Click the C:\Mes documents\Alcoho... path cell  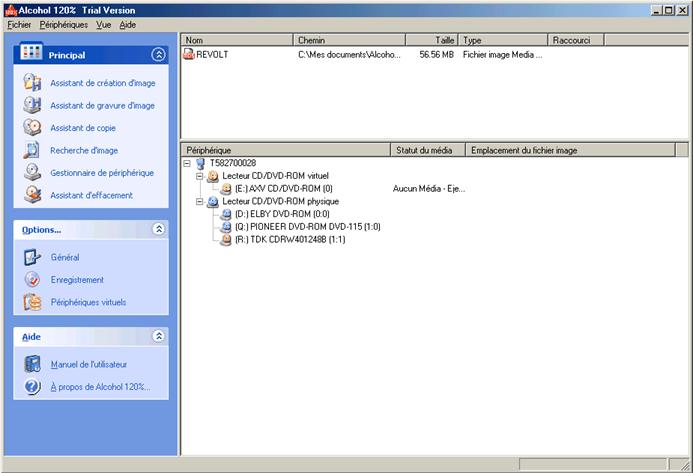coord(349,55)
